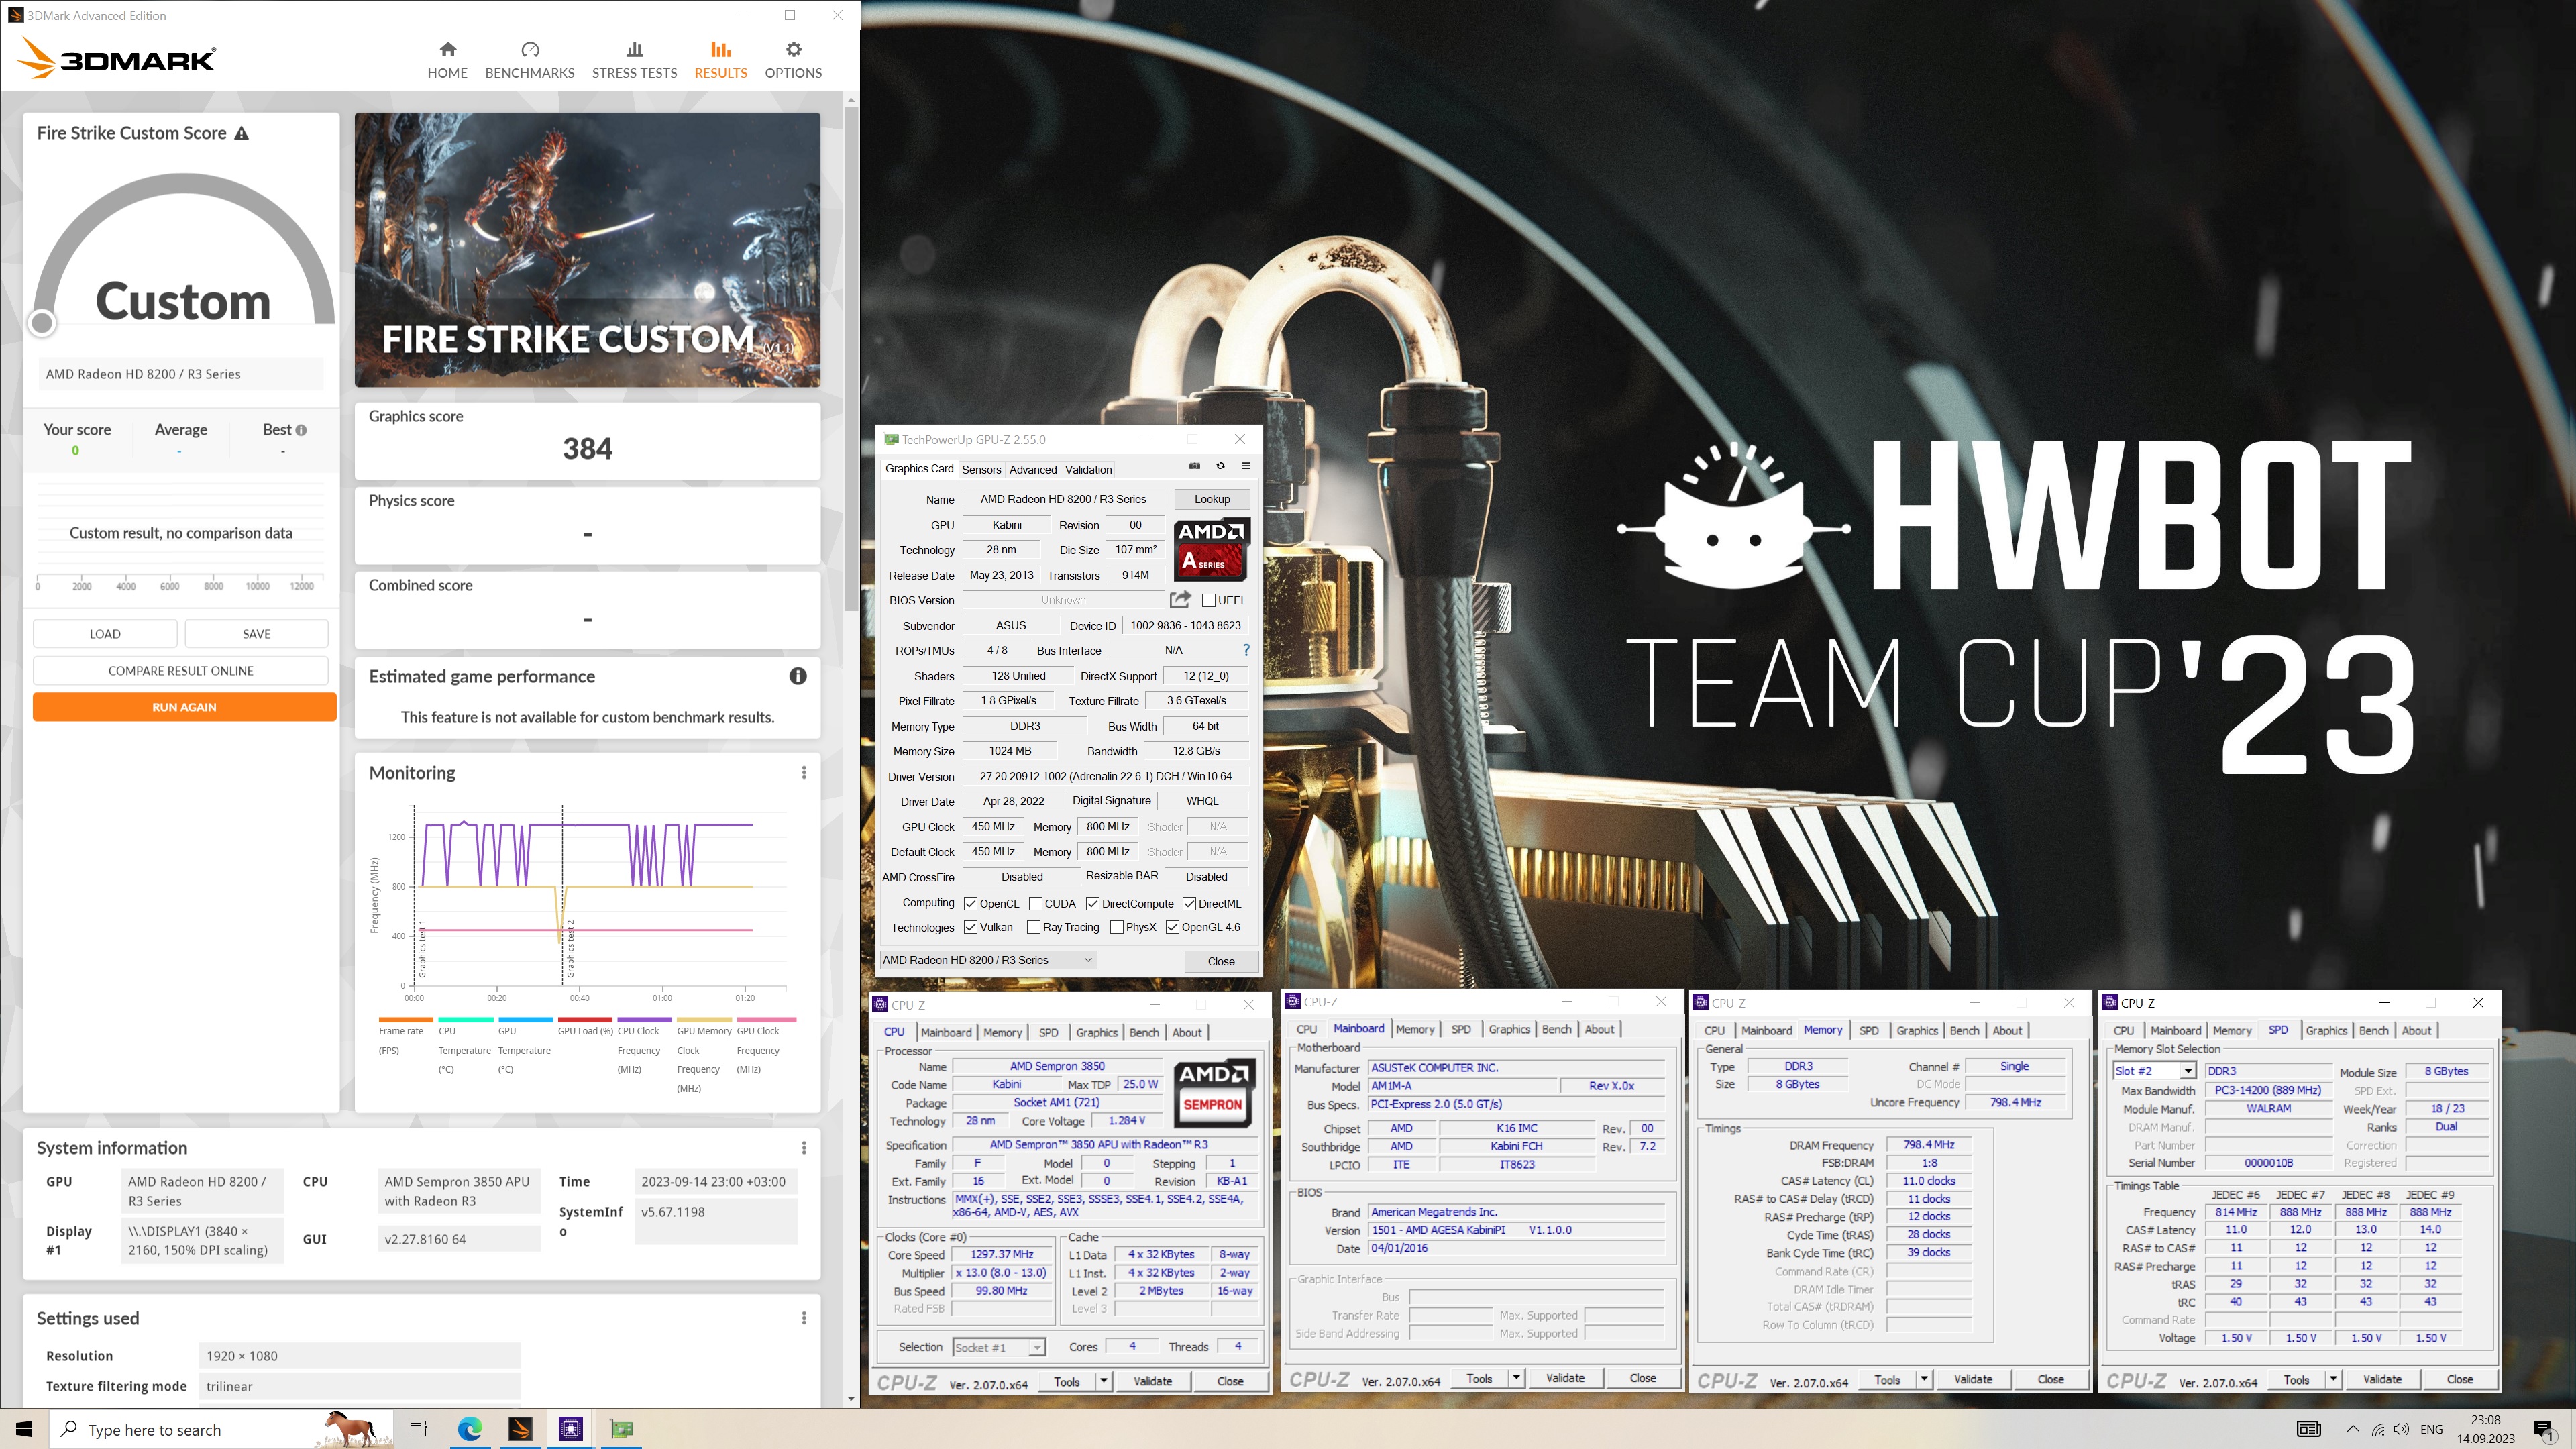Click the warning triangle next to Fire Strike Custom Score
2576x1449 pixels.
(241, 133)
